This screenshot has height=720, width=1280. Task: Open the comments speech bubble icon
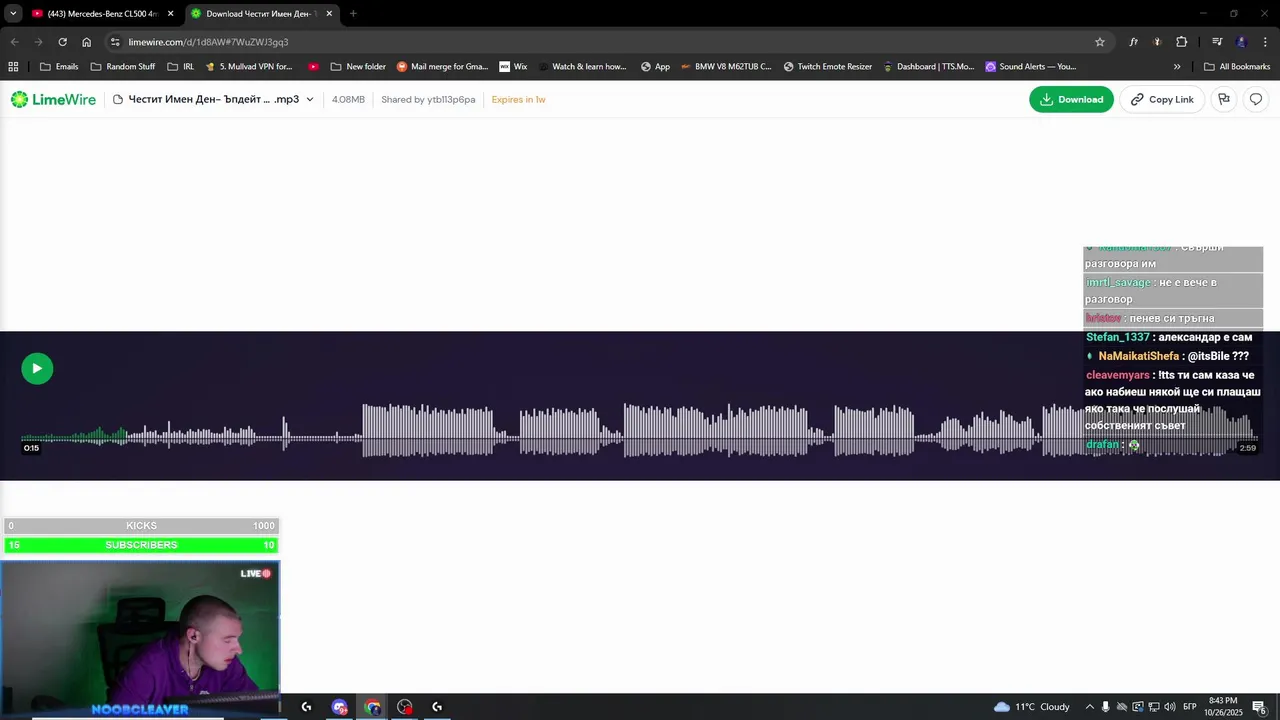click(x=1256, y=99)
